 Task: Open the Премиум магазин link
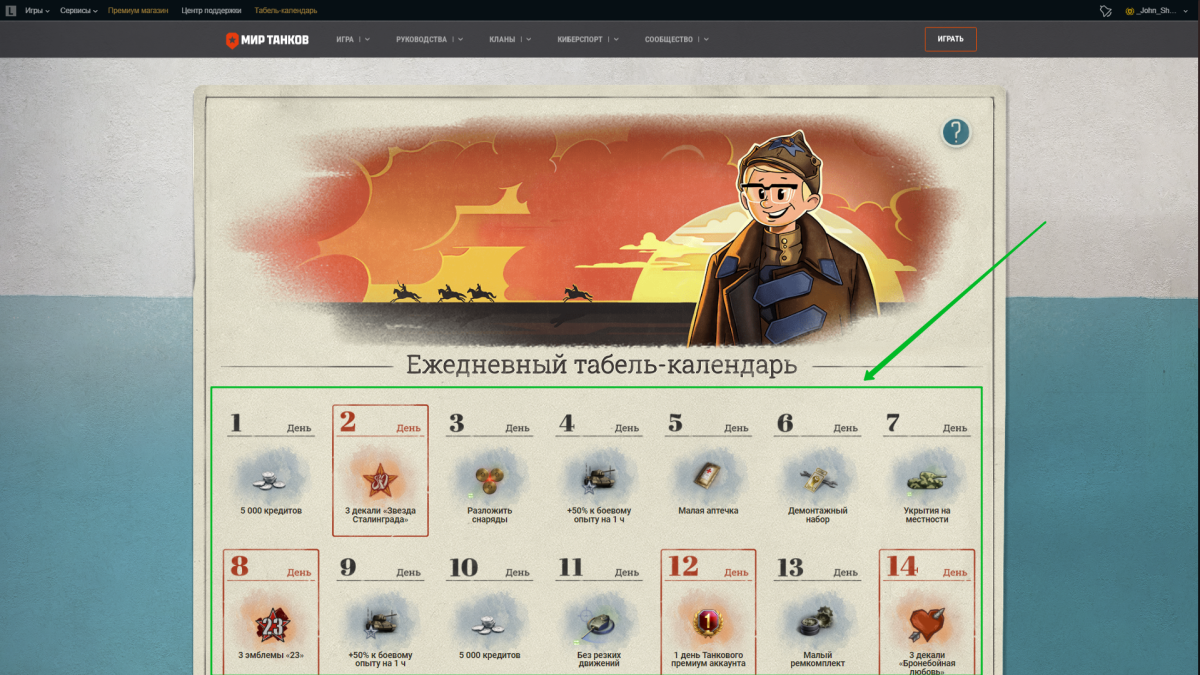pos(140,11)
